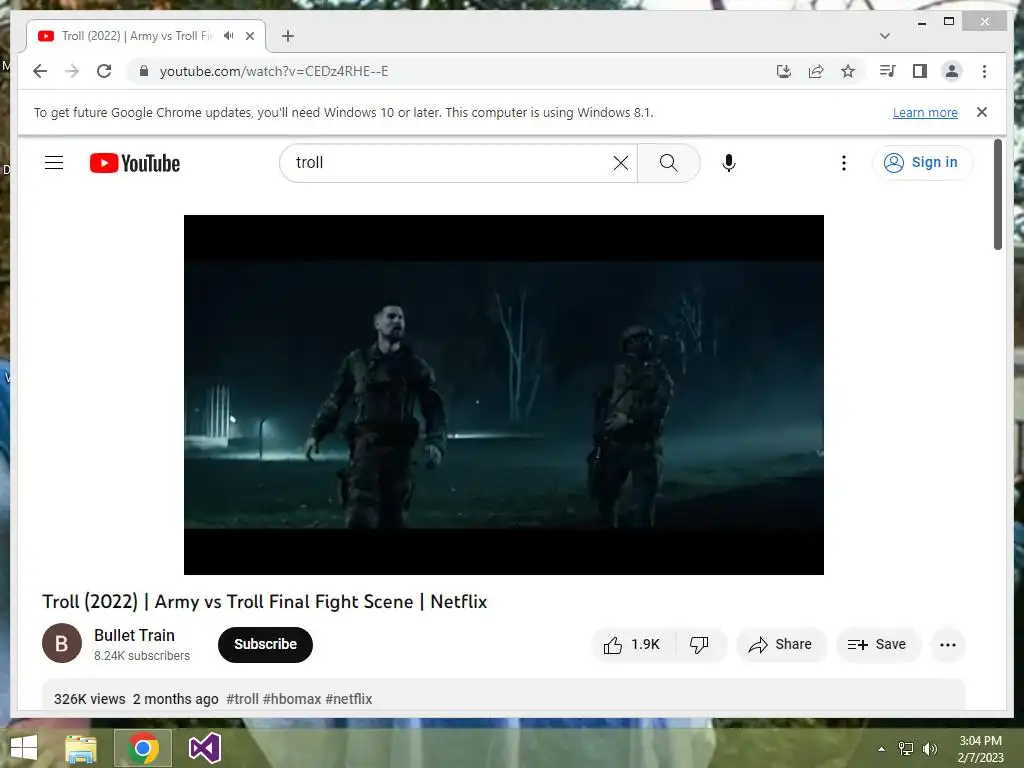Follow the Learn more link
Screen dimensions: 1024x768
coord(925,112)
